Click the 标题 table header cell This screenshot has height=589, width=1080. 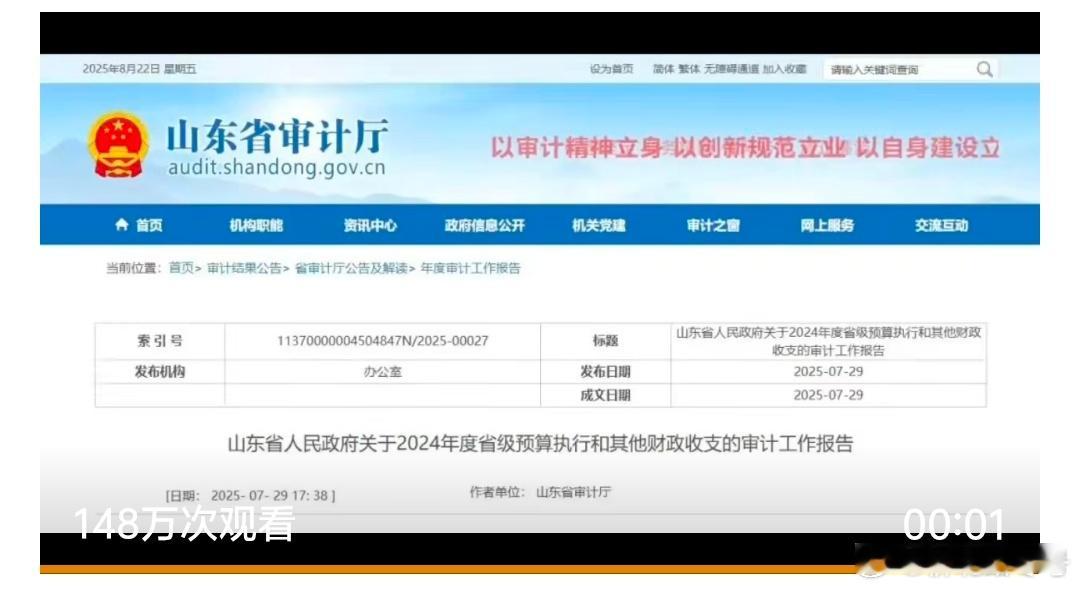(x=605, y=341)
